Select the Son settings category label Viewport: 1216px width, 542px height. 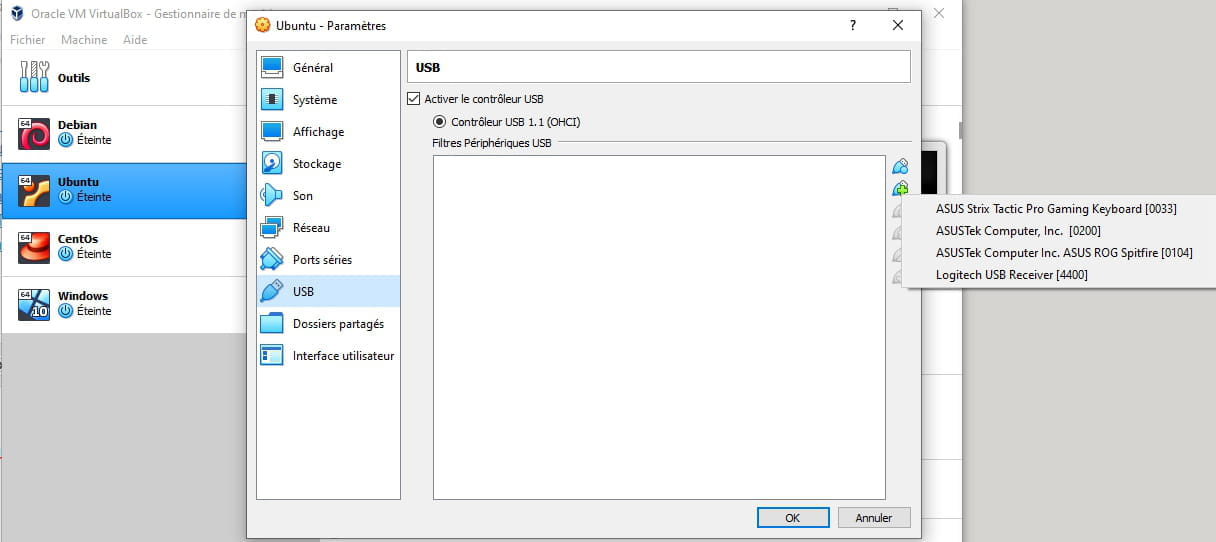pyautogui.click(x=303, y=196)
